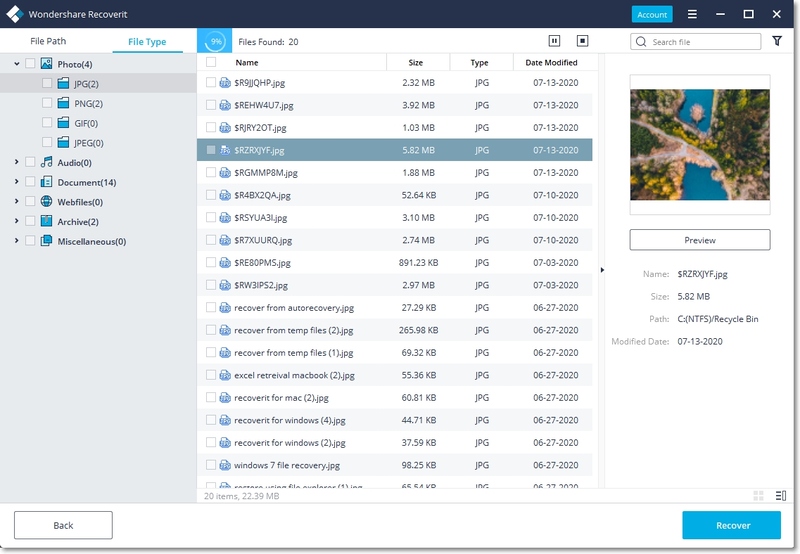Image resolution: width=800 pixels, height=554 pixels.
Task: Toggle the select-all checkbox in Name header
Action: [x=211, y=62]
